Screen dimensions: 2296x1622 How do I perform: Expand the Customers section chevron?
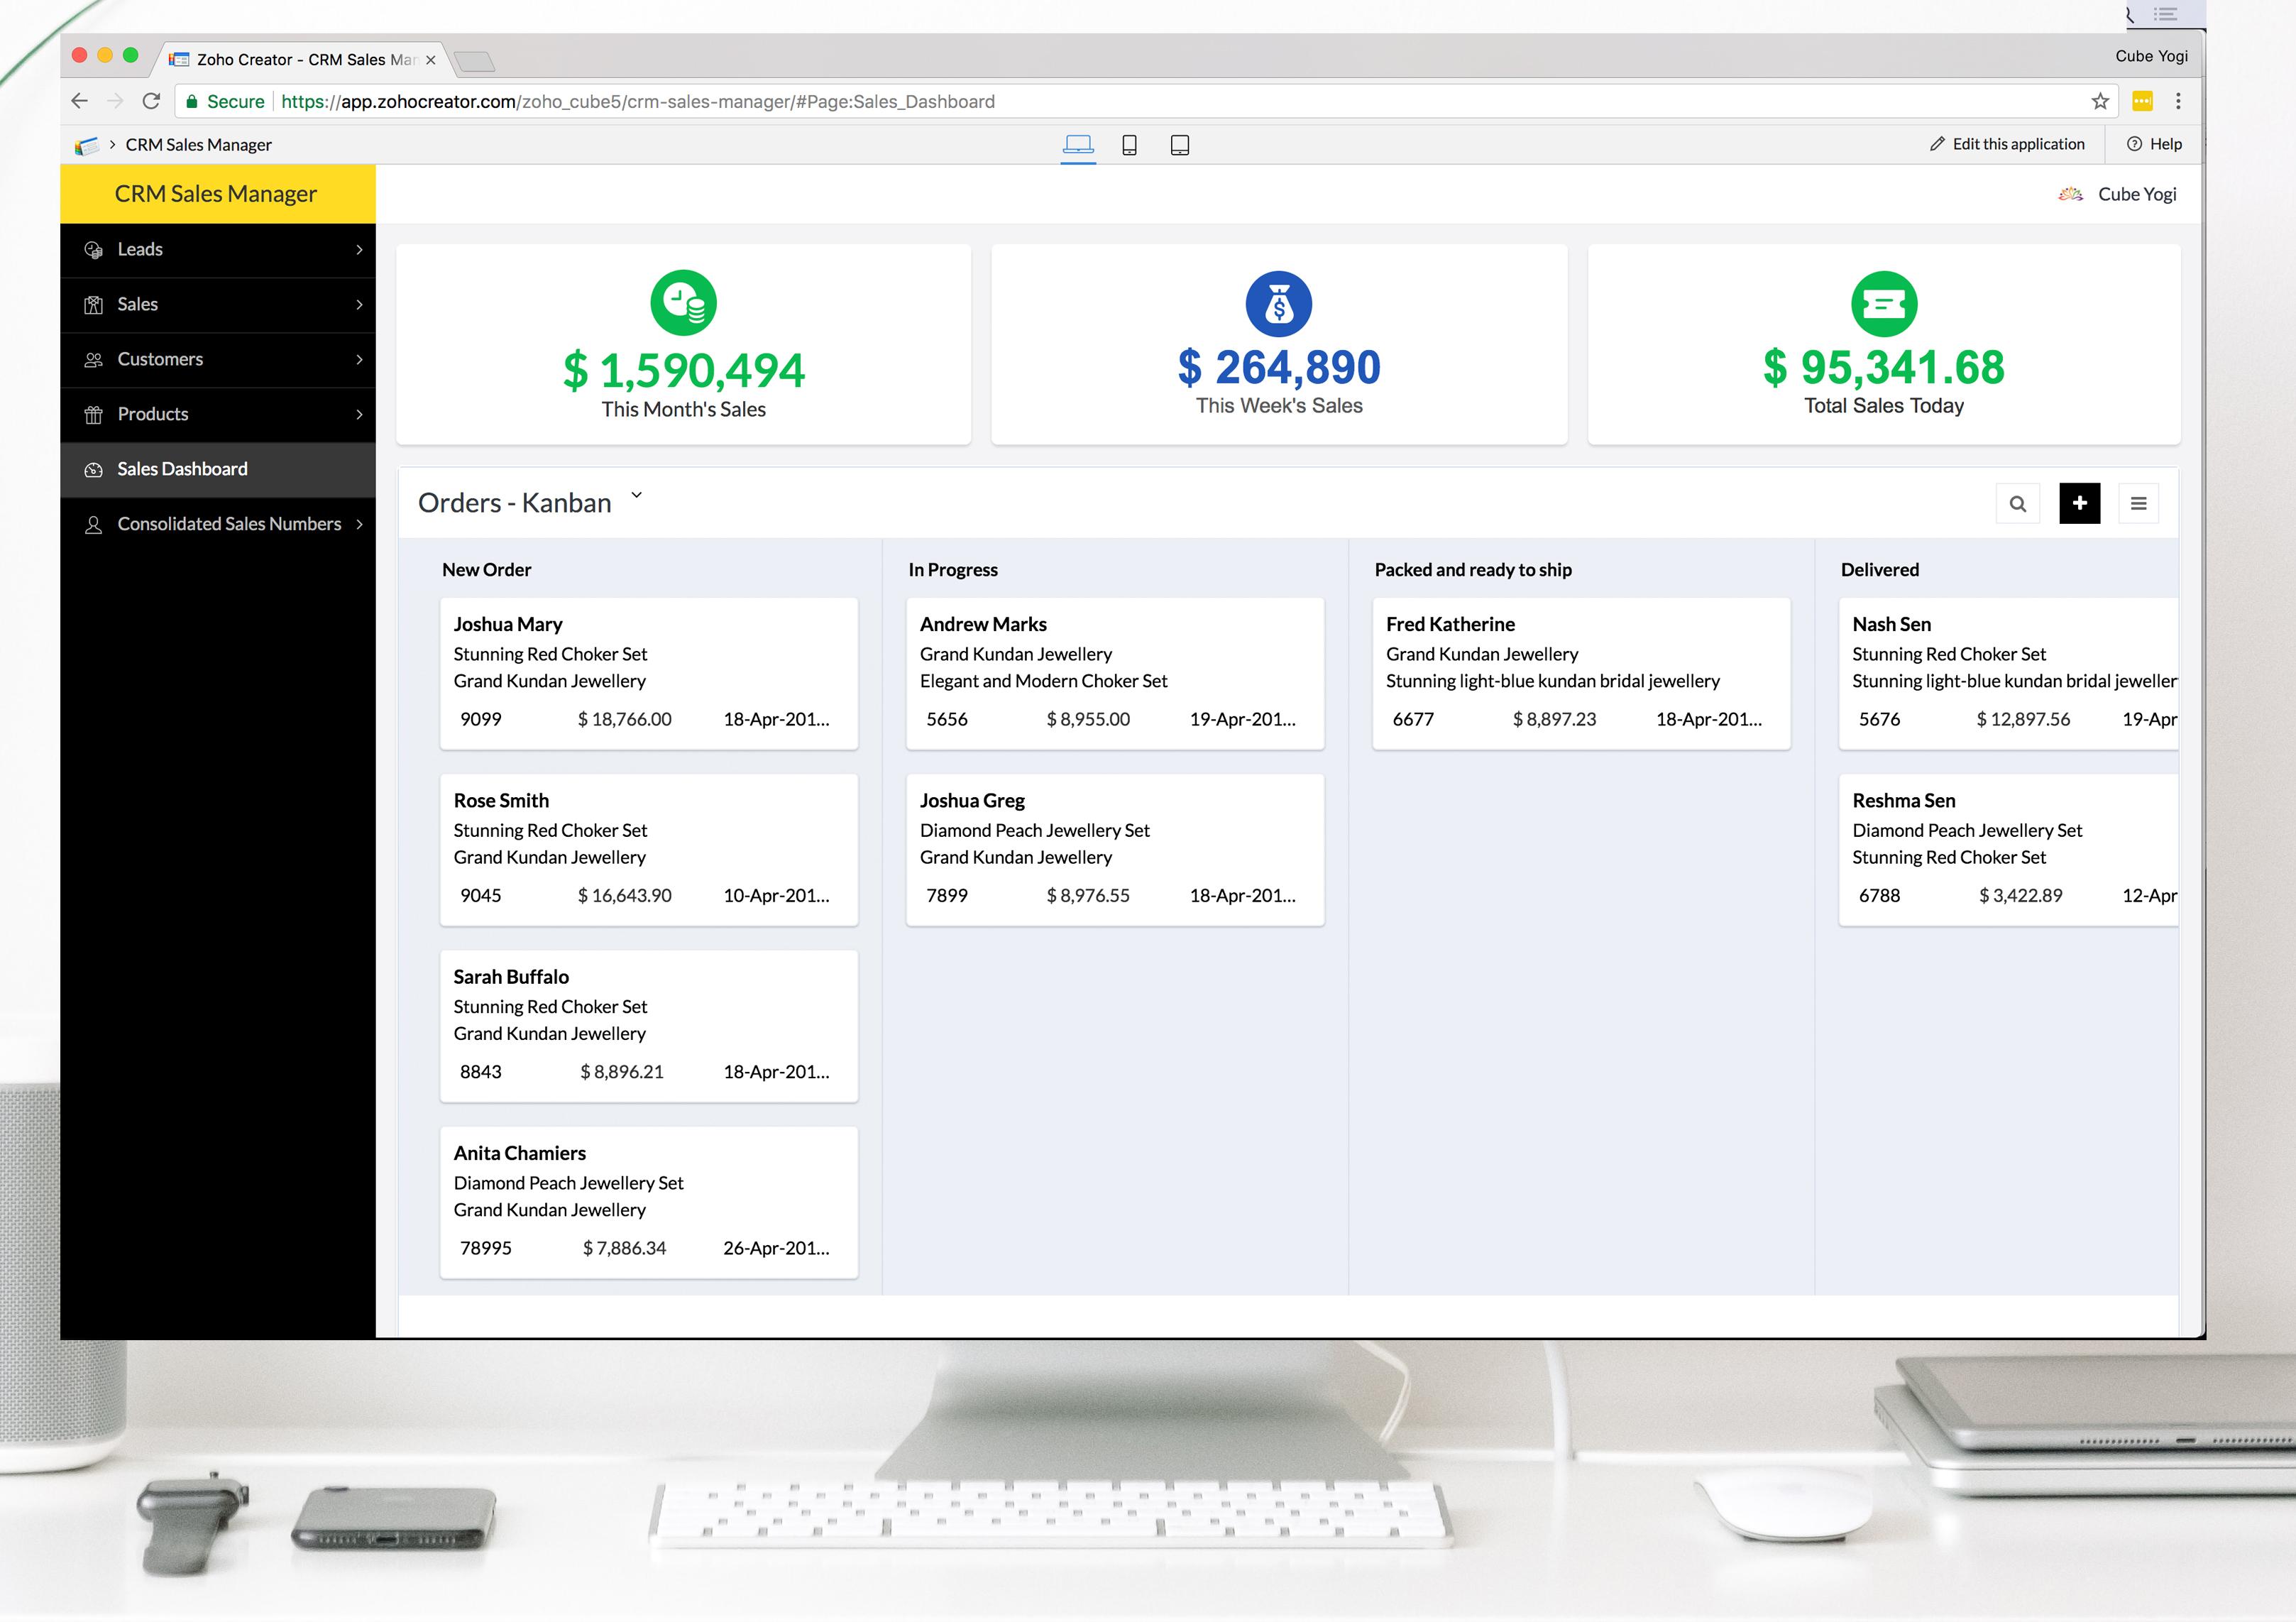(x=360, y=360)
